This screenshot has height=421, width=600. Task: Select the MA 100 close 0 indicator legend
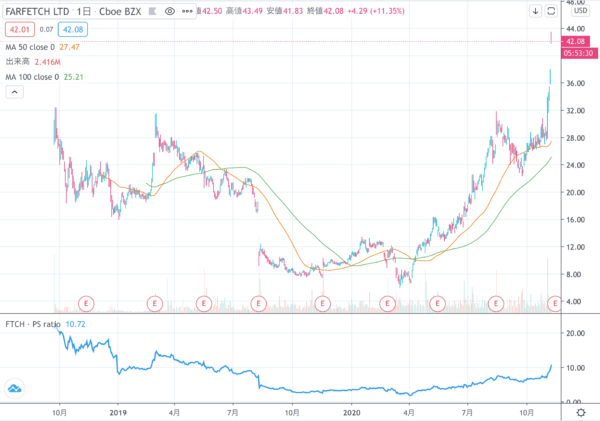click(32, 77)
